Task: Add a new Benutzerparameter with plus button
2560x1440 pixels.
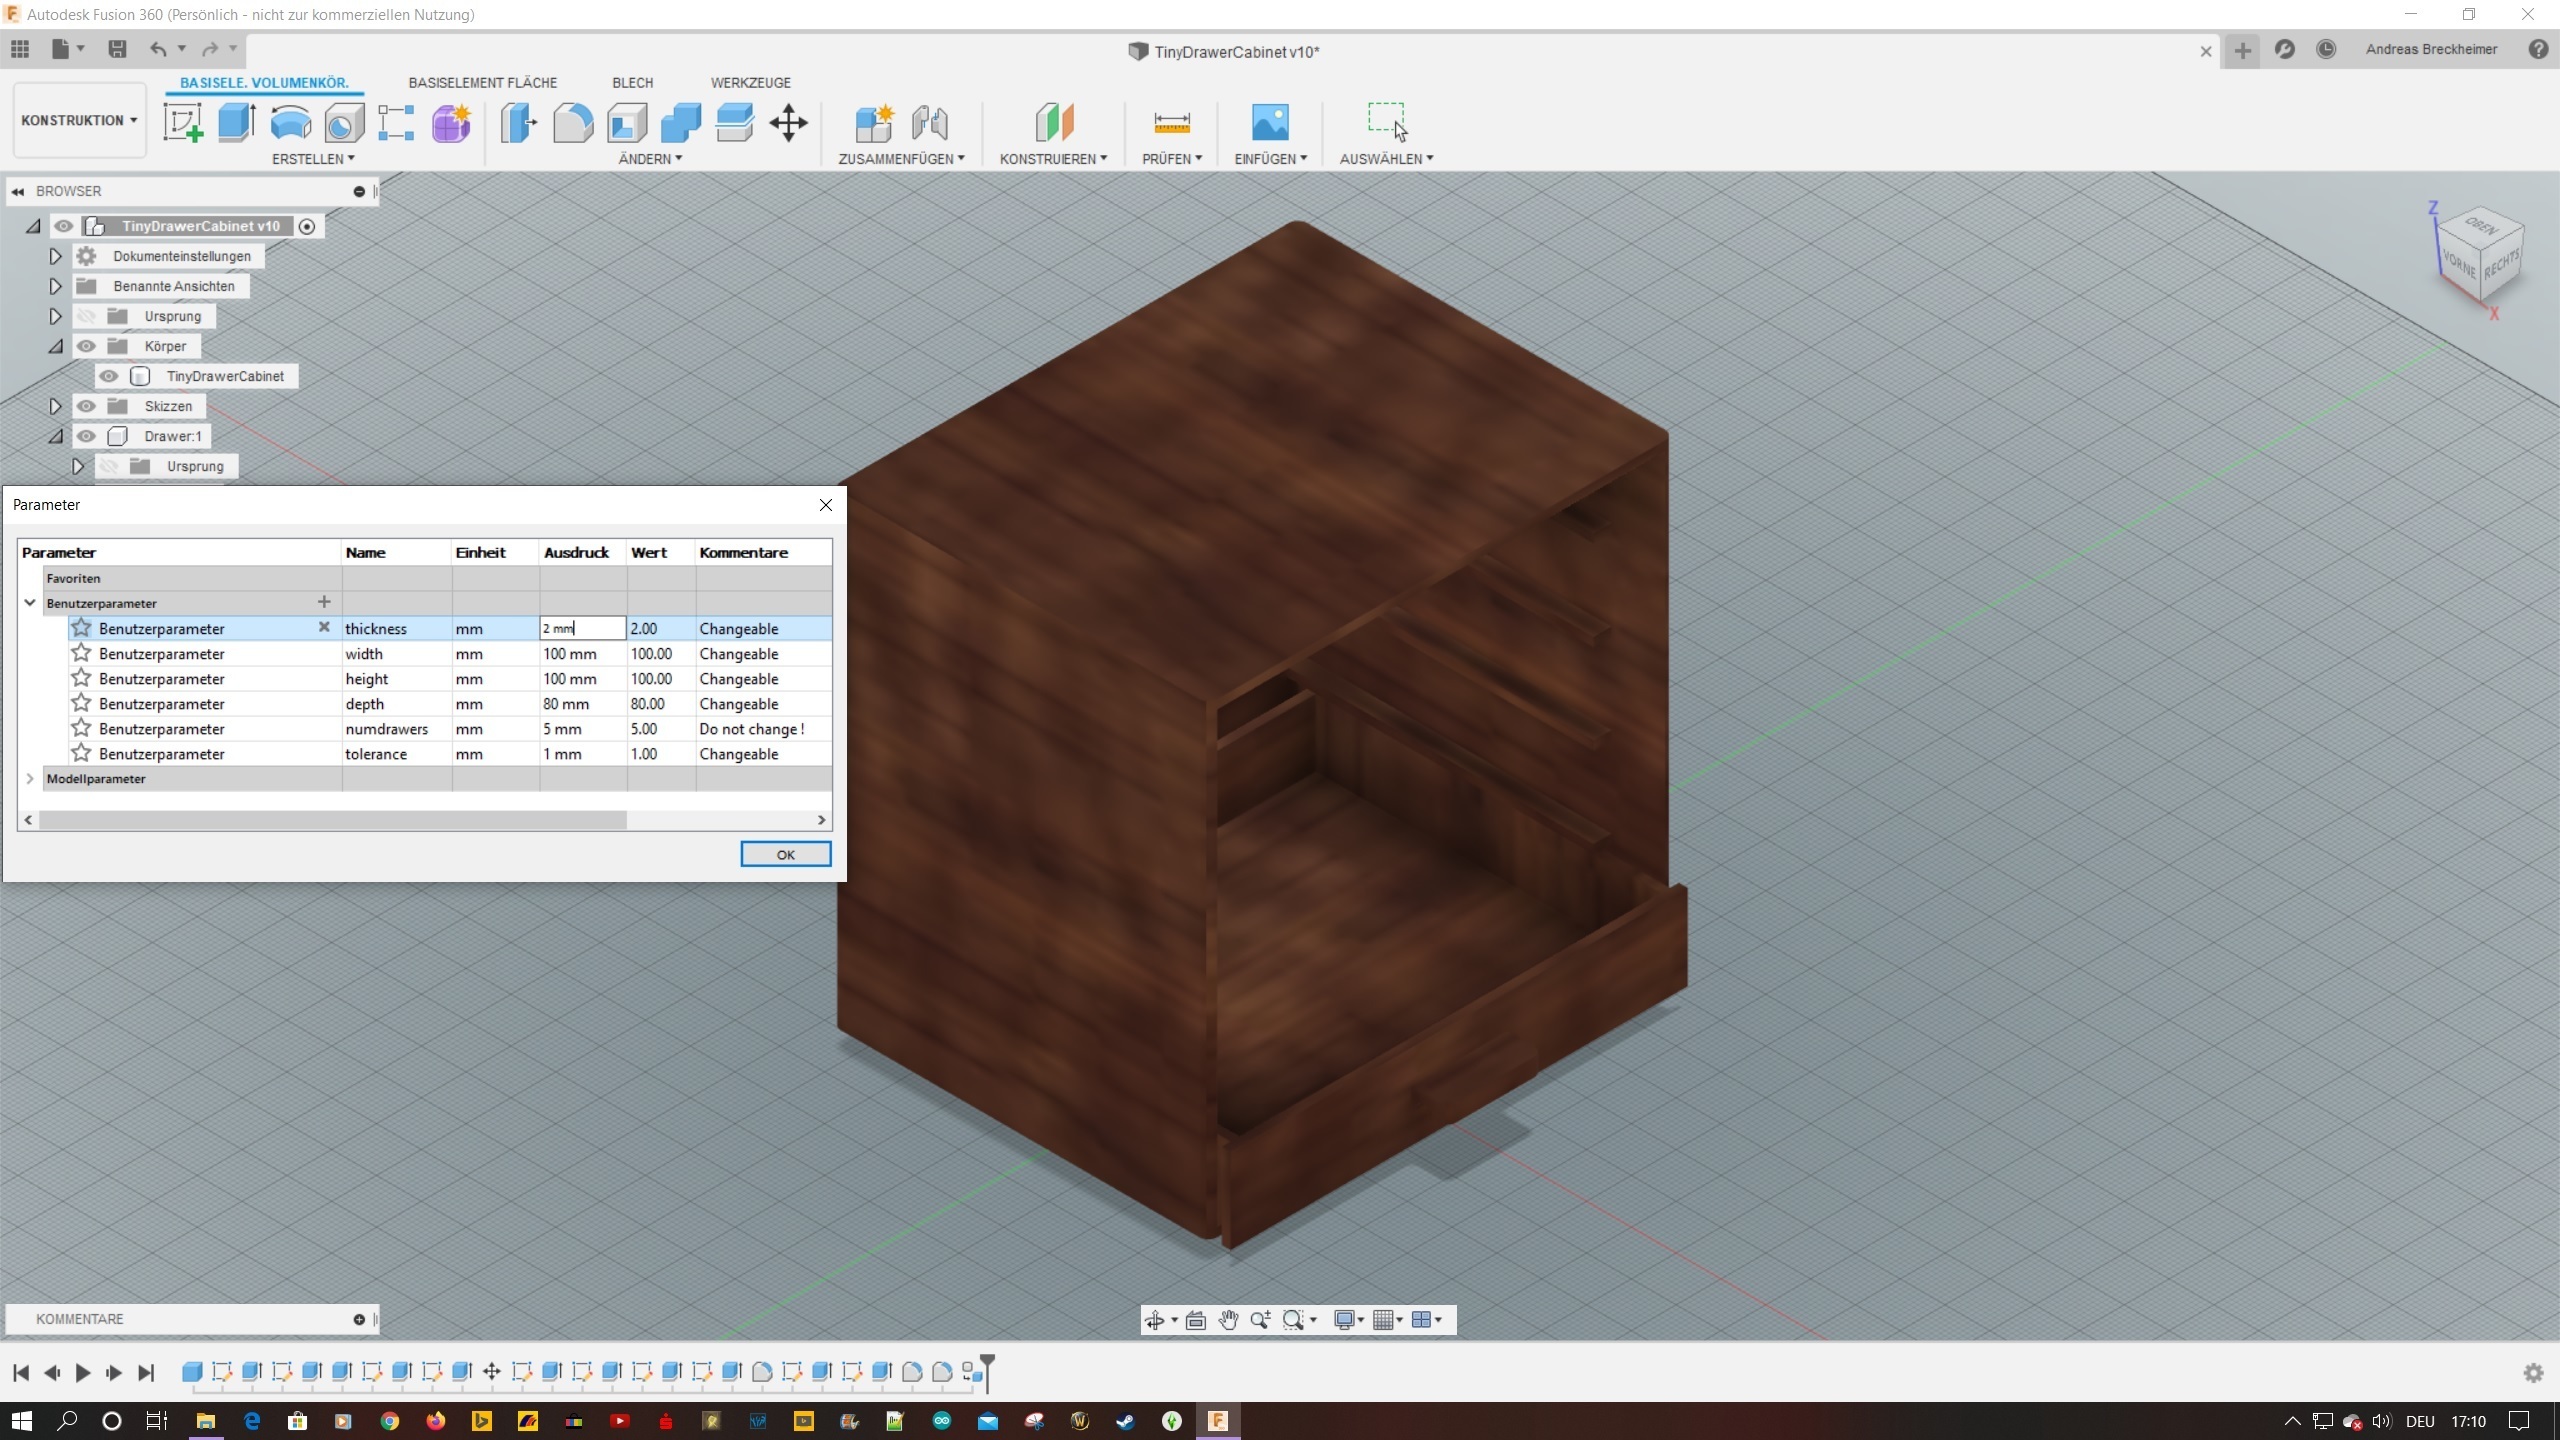Action: [x=323, y=602]
